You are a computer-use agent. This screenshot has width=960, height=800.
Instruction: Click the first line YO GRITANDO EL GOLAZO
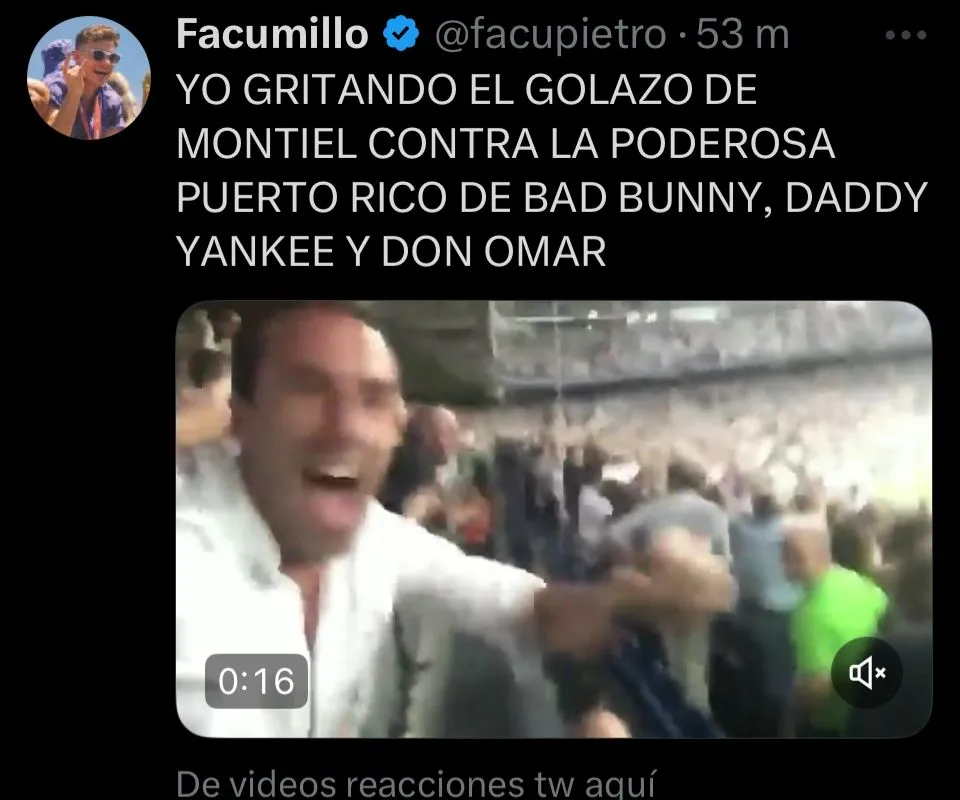click(x=467, y=89)
